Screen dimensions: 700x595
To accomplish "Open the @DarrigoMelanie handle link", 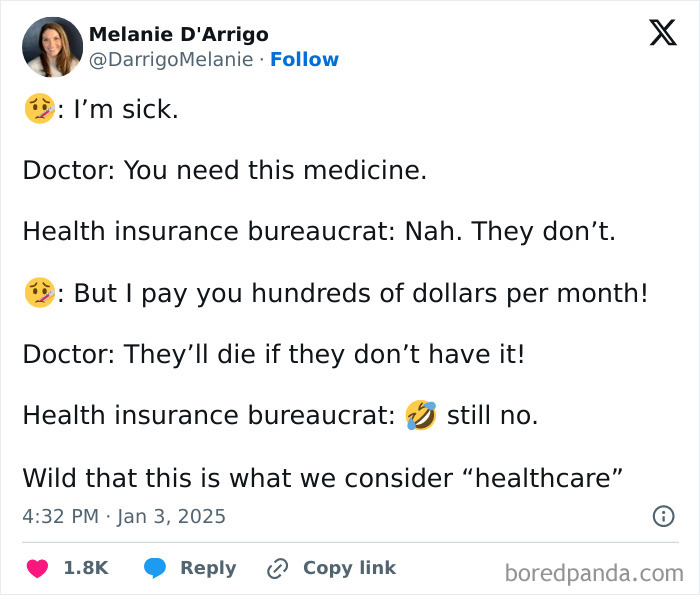I will coord(171,60).
